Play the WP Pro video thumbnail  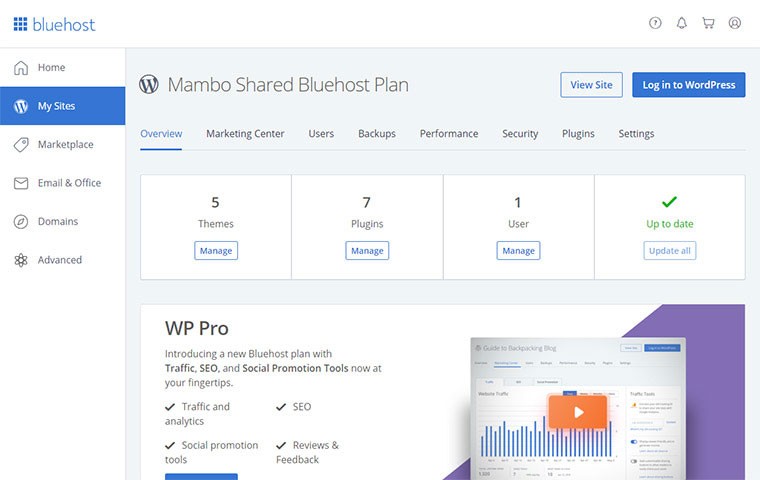pyautogui.click(x=577, y=412)
